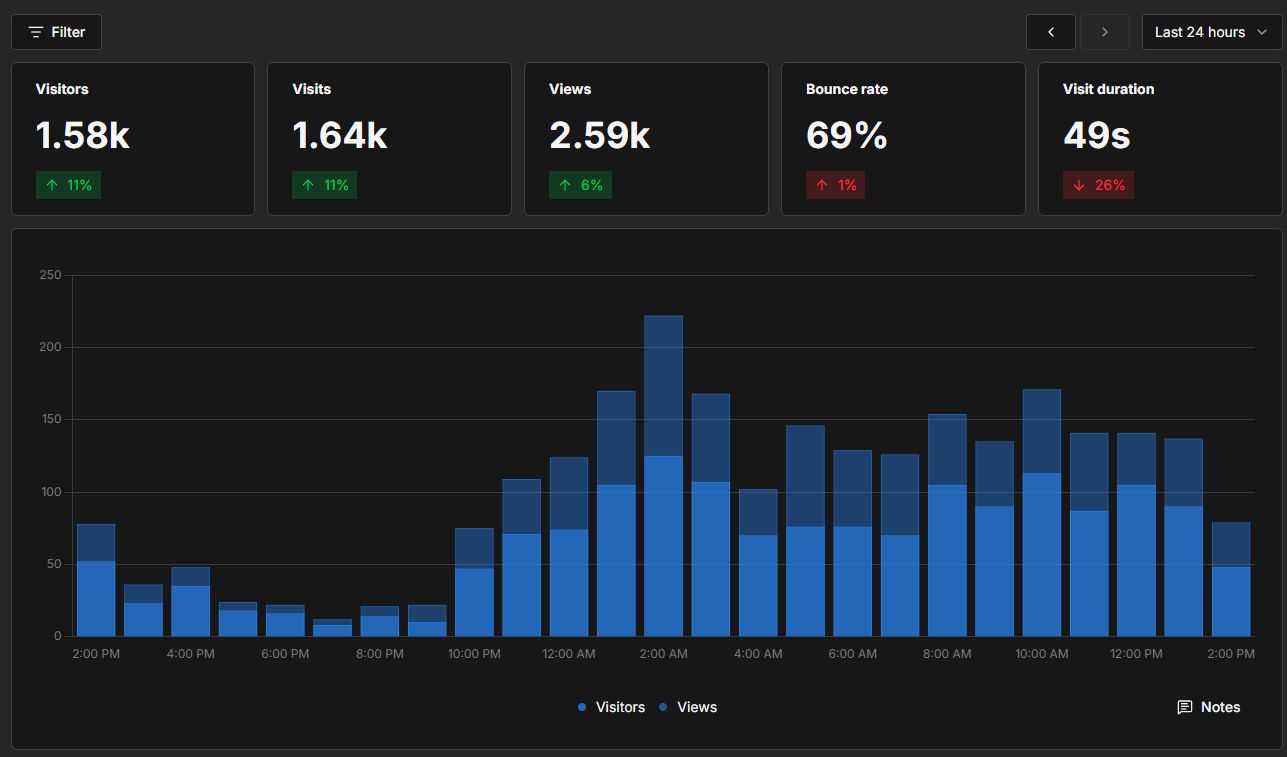Click the 6:00 PM x-axis label
Screen dimensions: 1287x757
point(285,654)
